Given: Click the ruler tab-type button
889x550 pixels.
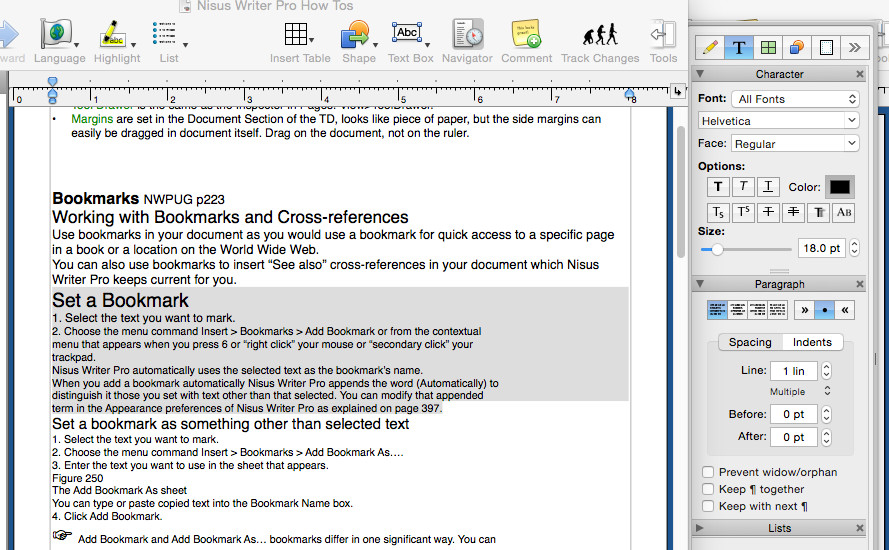Looking at the screenshot, I should 678,91.
